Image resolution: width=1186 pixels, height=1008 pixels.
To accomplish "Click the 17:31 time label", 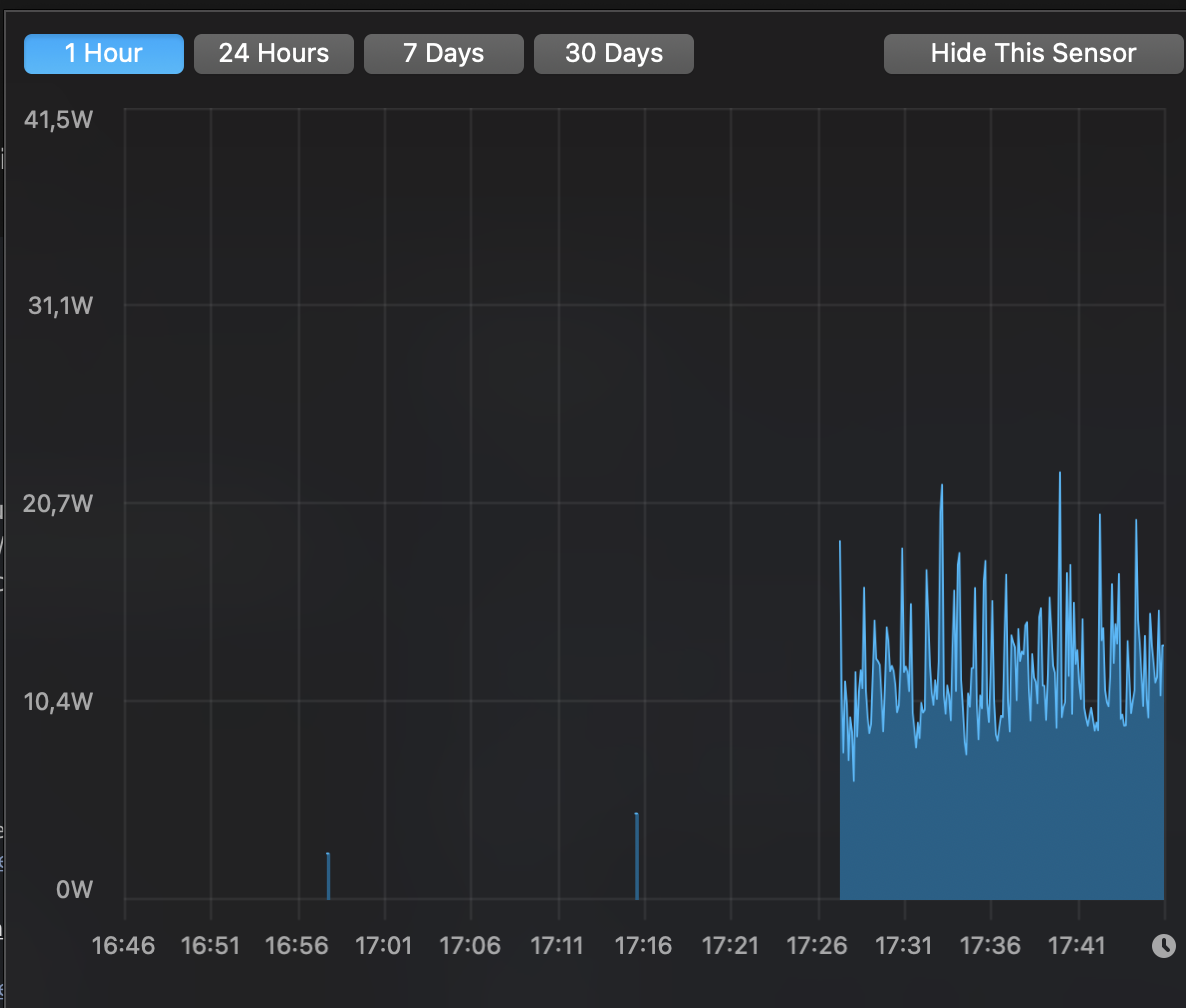I will click(903, 945).
